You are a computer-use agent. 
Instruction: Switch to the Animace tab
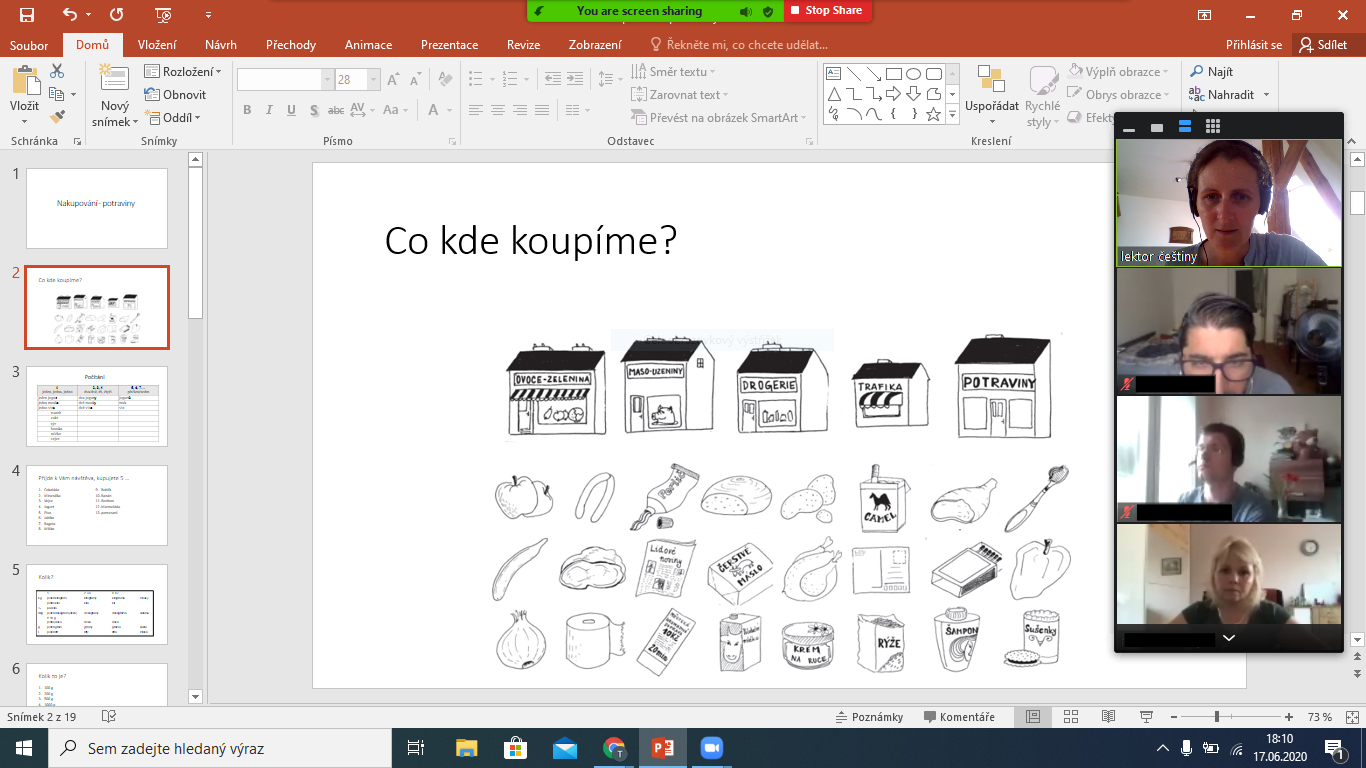pos(368,45)
